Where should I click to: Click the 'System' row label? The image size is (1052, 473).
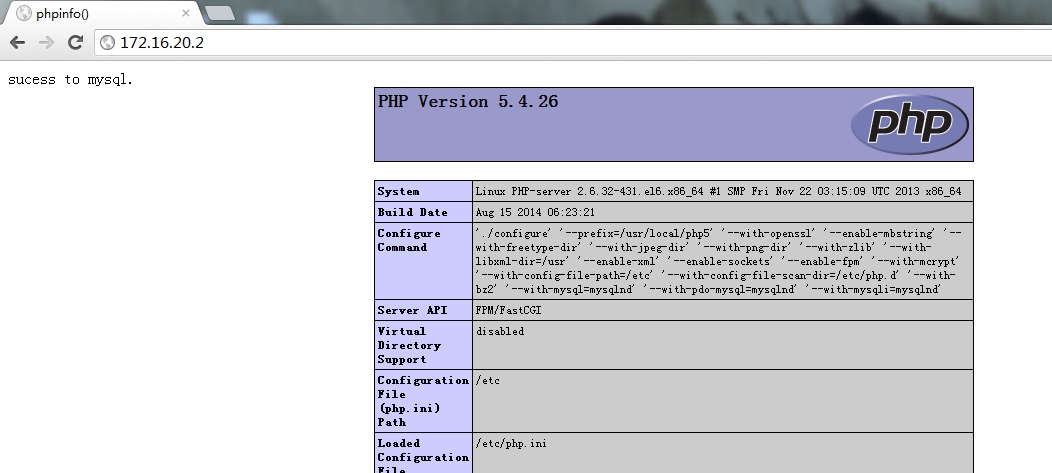point(398,191)
